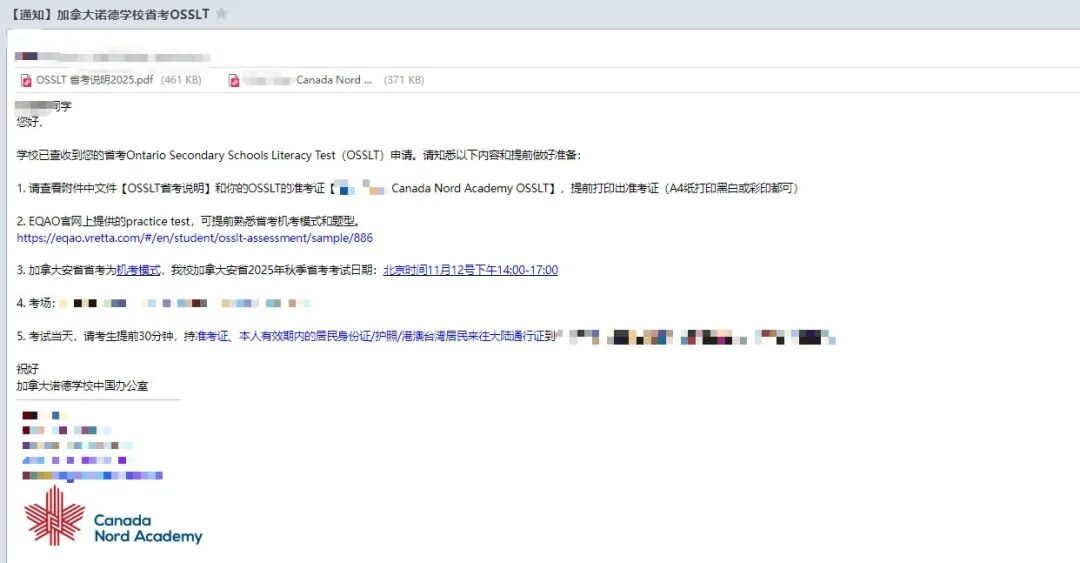Click the 祝好 closing line
The width and height of the screenshot is (1080, 563).
click(x=28, y=369)
